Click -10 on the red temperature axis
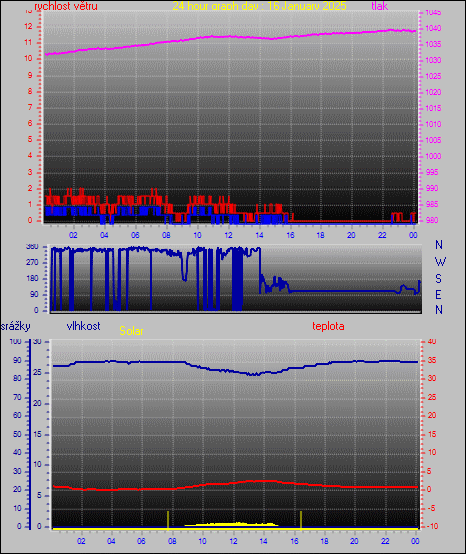466x554 pixels. click(x=432, y=526)
